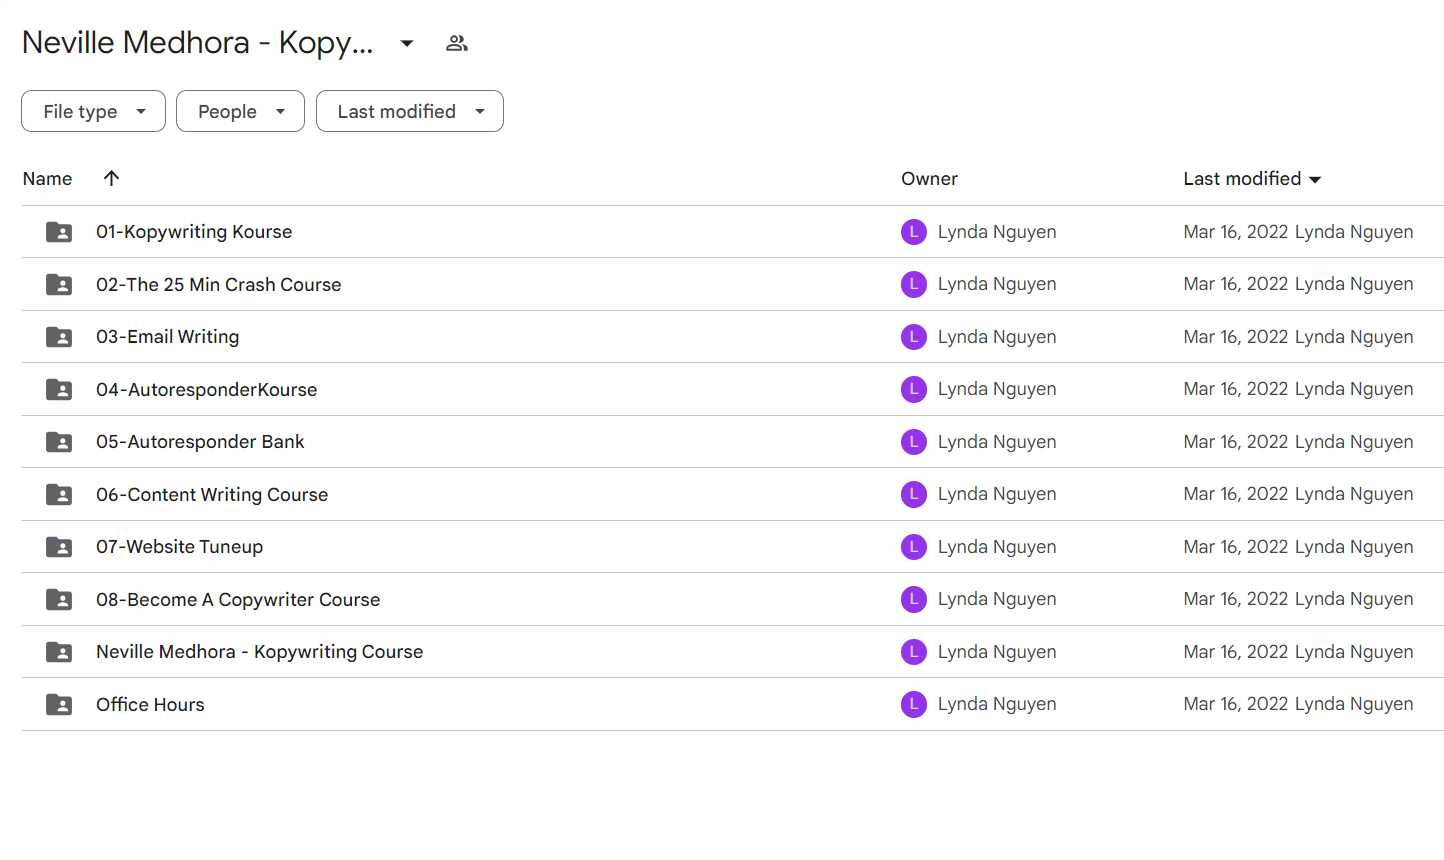Click owner name Lynda Nguyen for Neville Medhora - Kopywriting Course
This screenshot has height=860, width=1444.
[997, 652]
